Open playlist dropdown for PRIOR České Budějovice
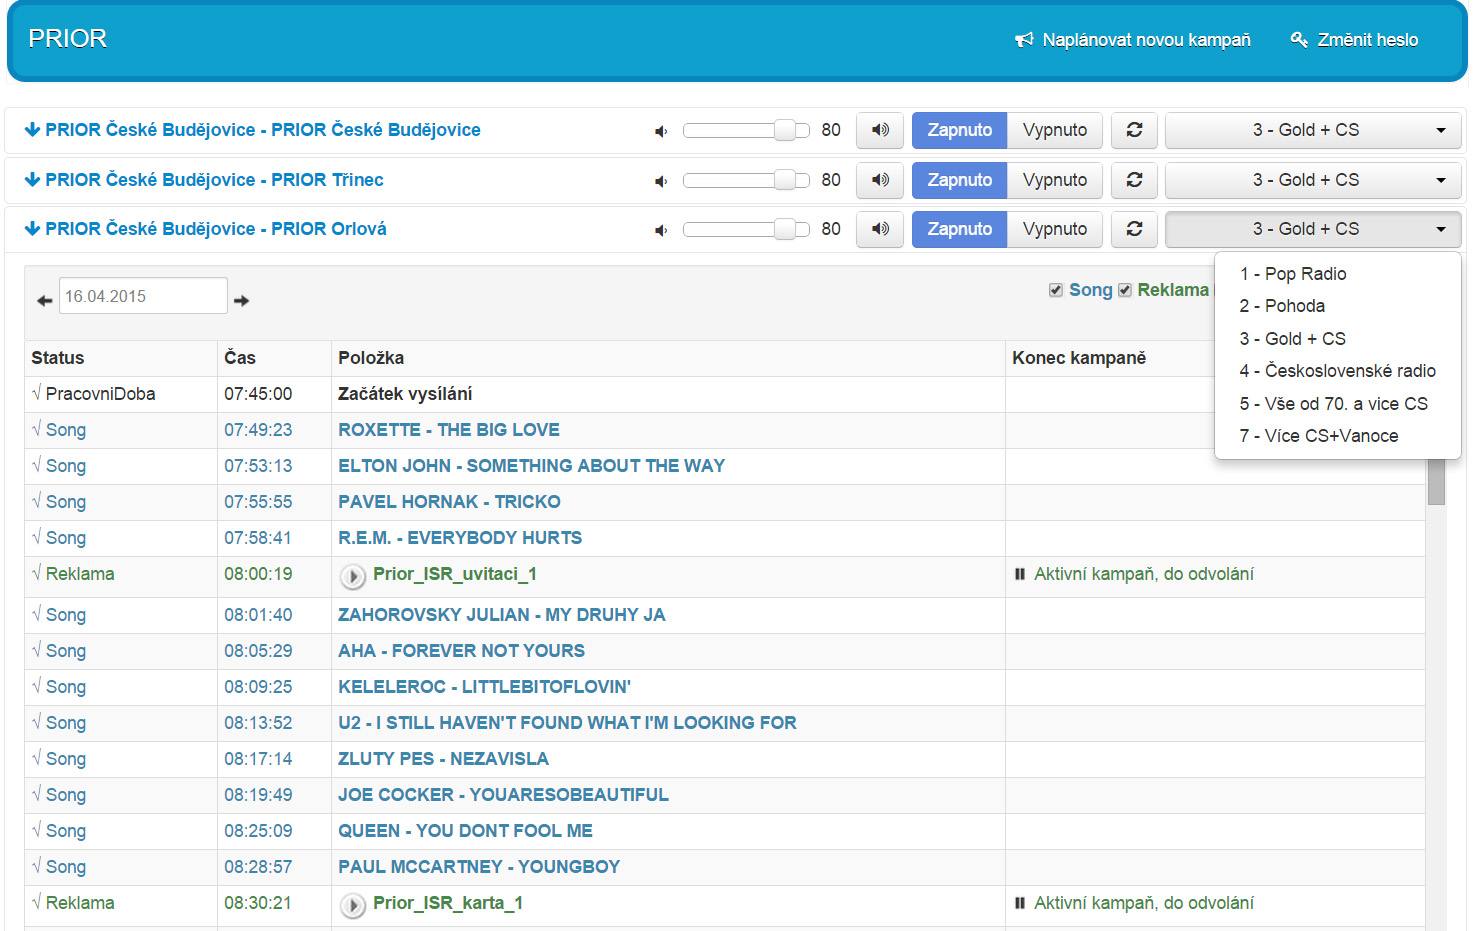 pos(1313,130)
